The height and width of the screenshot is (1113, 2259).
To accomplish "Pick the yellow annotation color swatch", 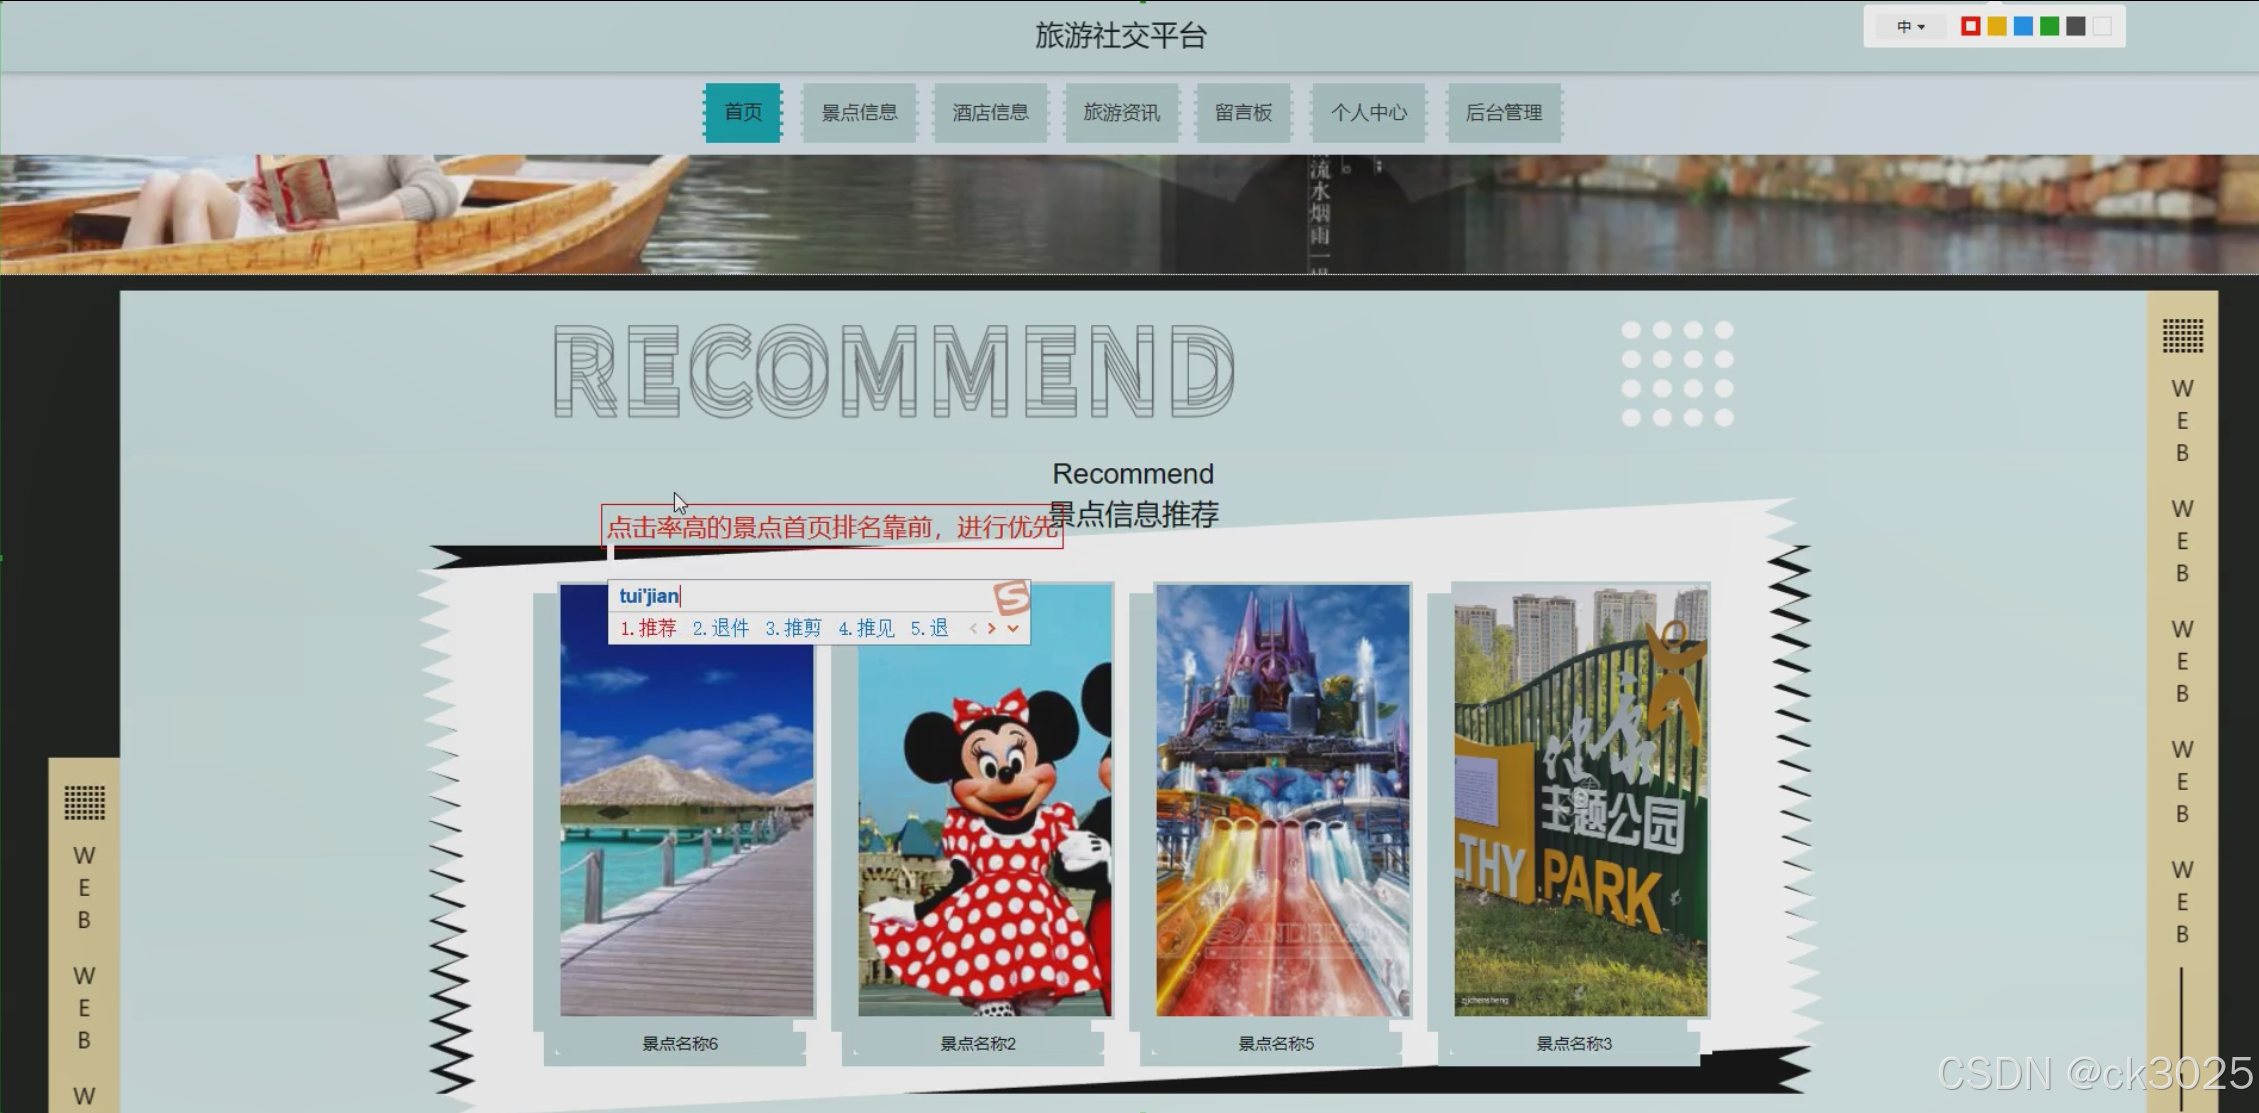I will point(1996,27).
